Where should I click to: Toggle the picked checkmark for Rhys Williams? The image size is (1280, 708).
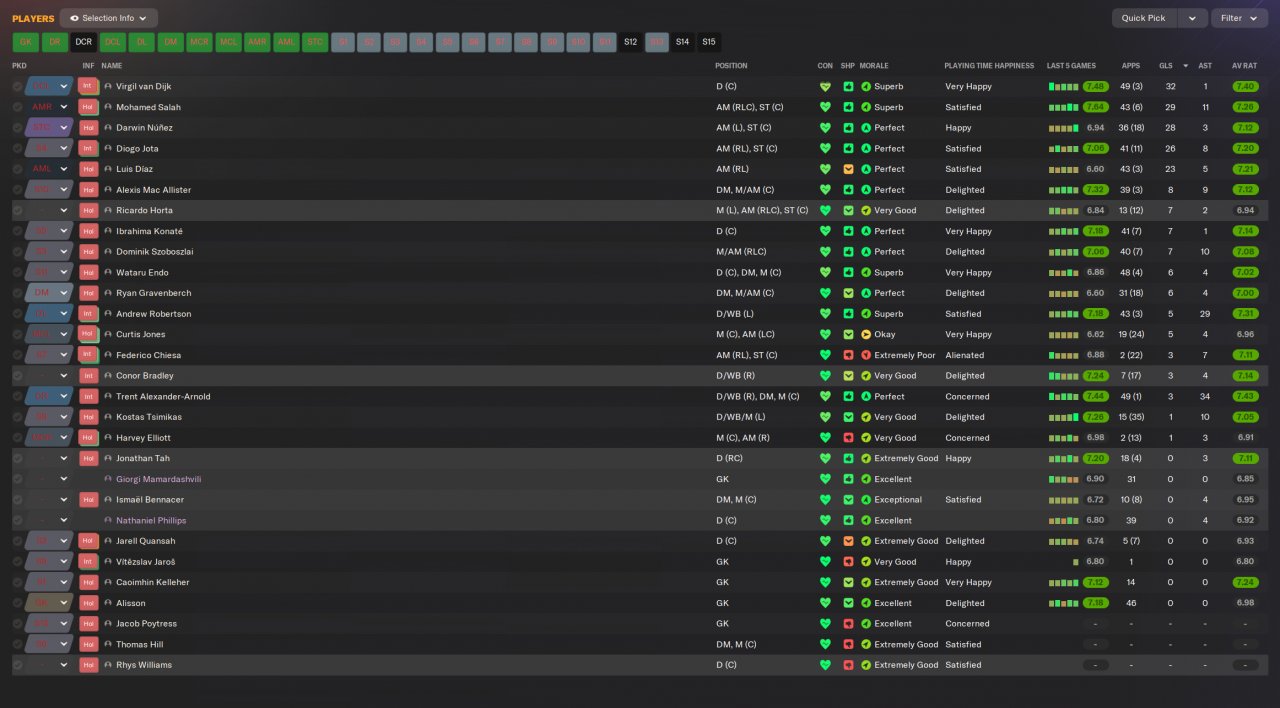click(x=17, y=665)
